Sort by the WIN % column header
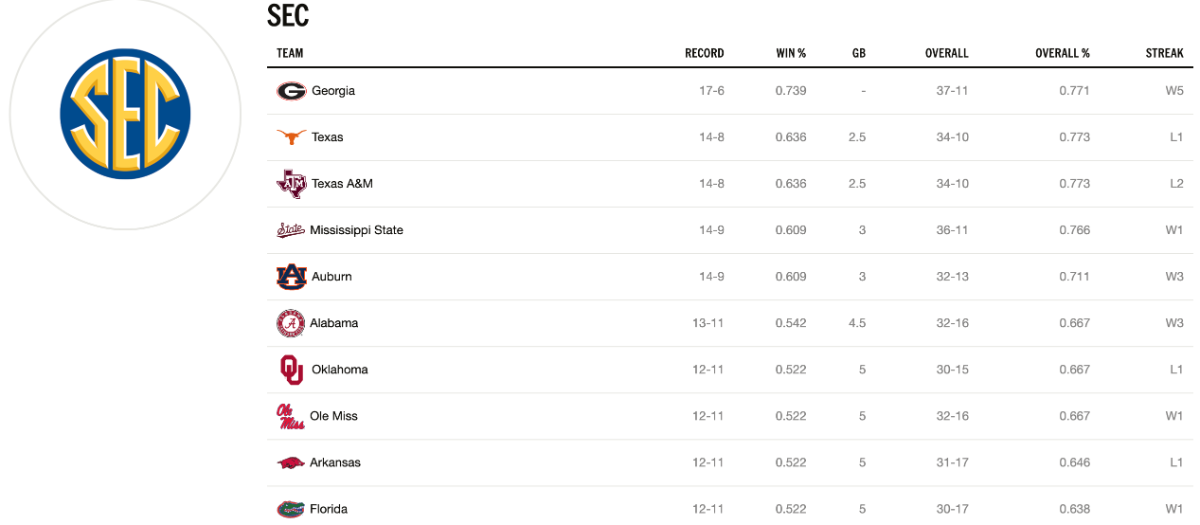Image resolution: width=1200 pixels, height=525 pixels. tap(791, 53)
